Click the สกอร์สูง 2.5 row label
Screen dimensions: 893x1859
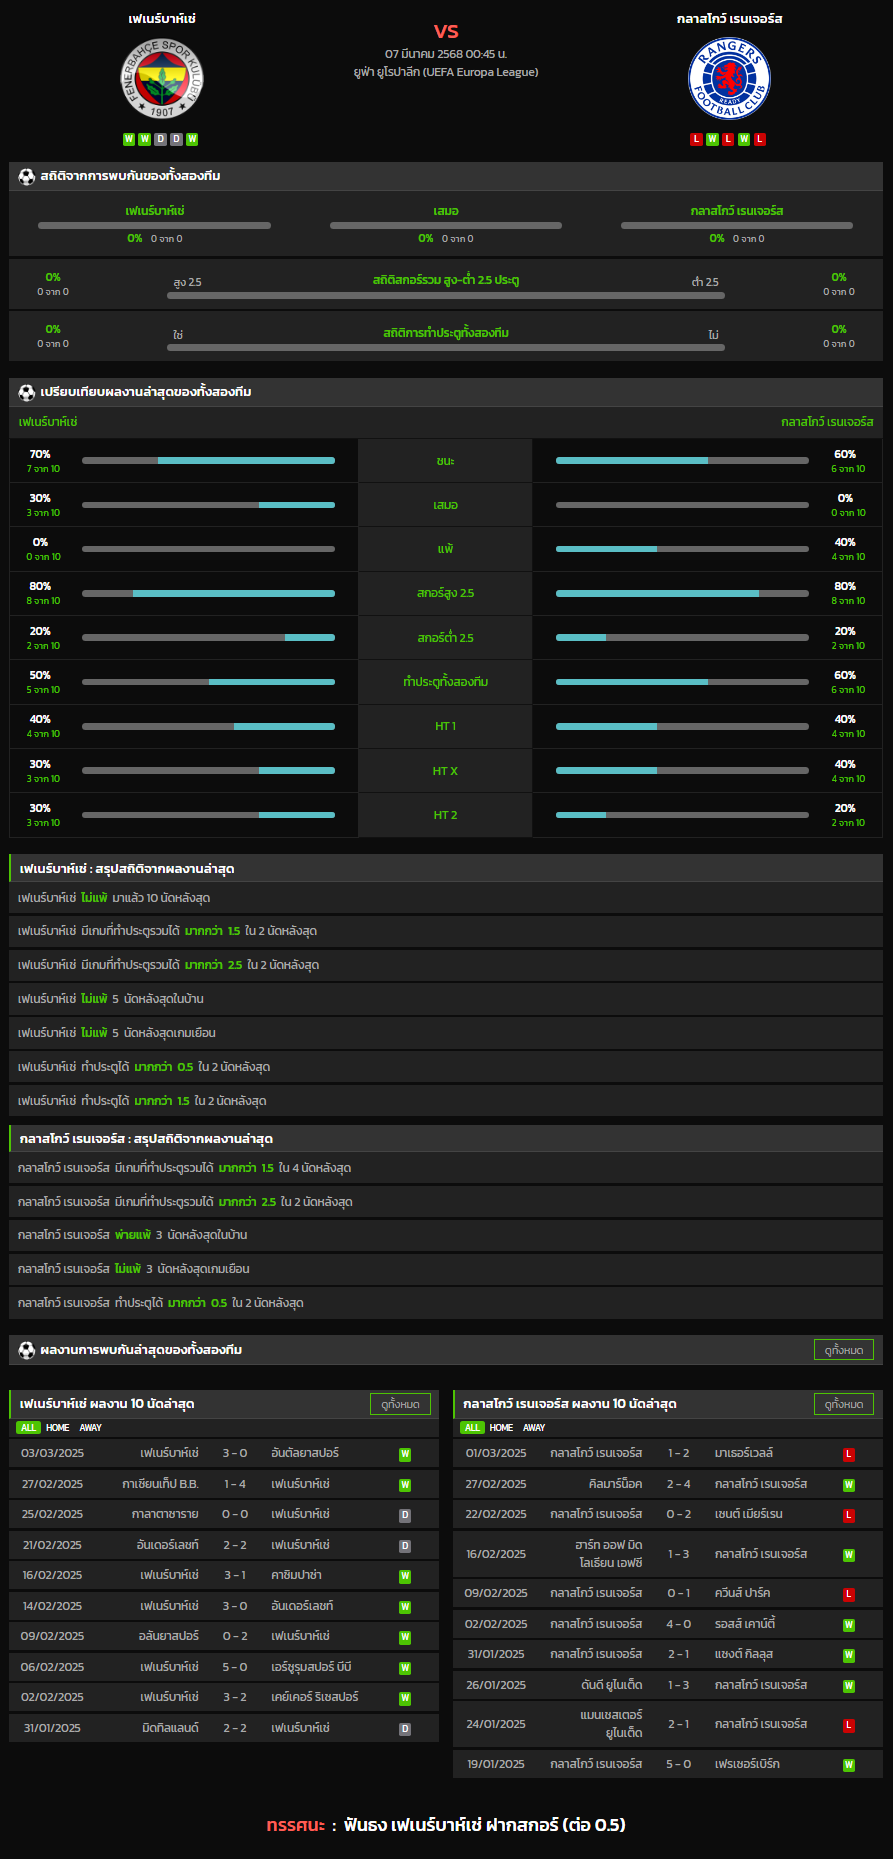[446, 594]
